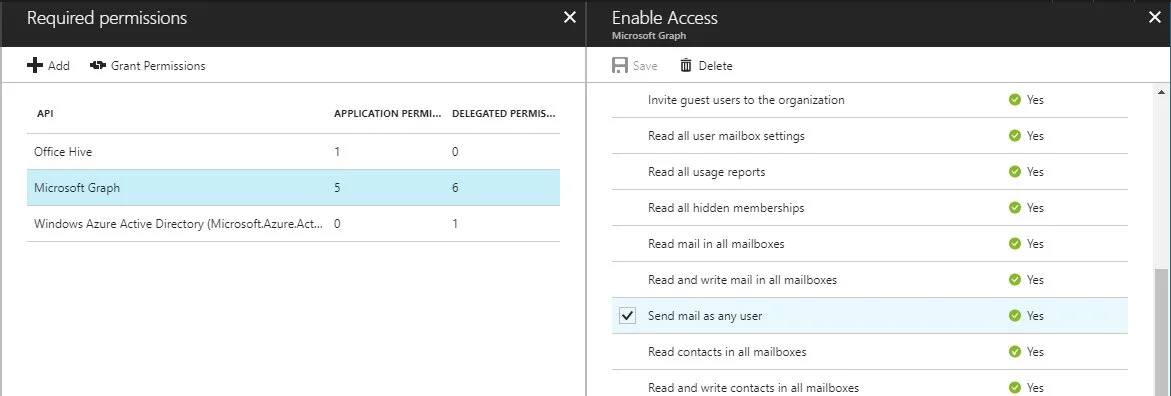Image resolution: width=1171 pixels, height=396 pixels.
Task: Click green check icon for Read all usage reports
Action: click(x=1014, y=172)
